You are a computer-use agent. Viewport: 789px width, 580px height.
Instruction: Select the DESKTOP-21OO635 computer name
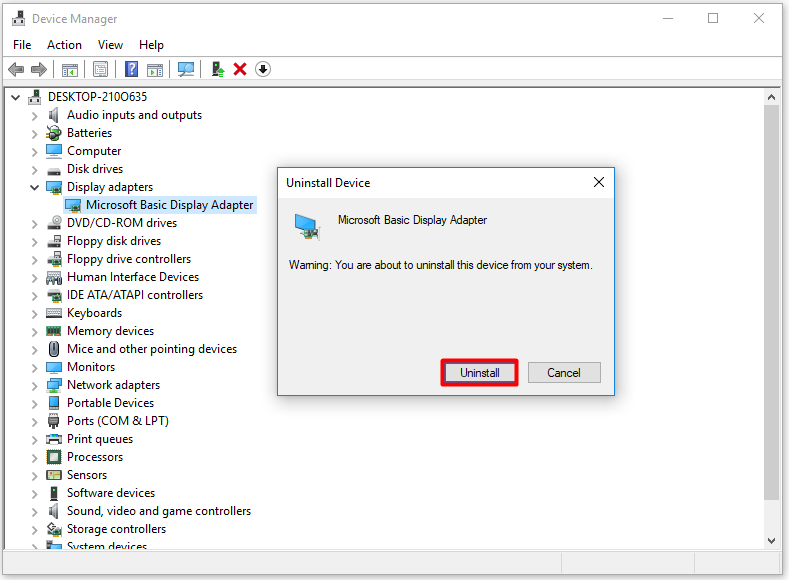pos(98,97)
